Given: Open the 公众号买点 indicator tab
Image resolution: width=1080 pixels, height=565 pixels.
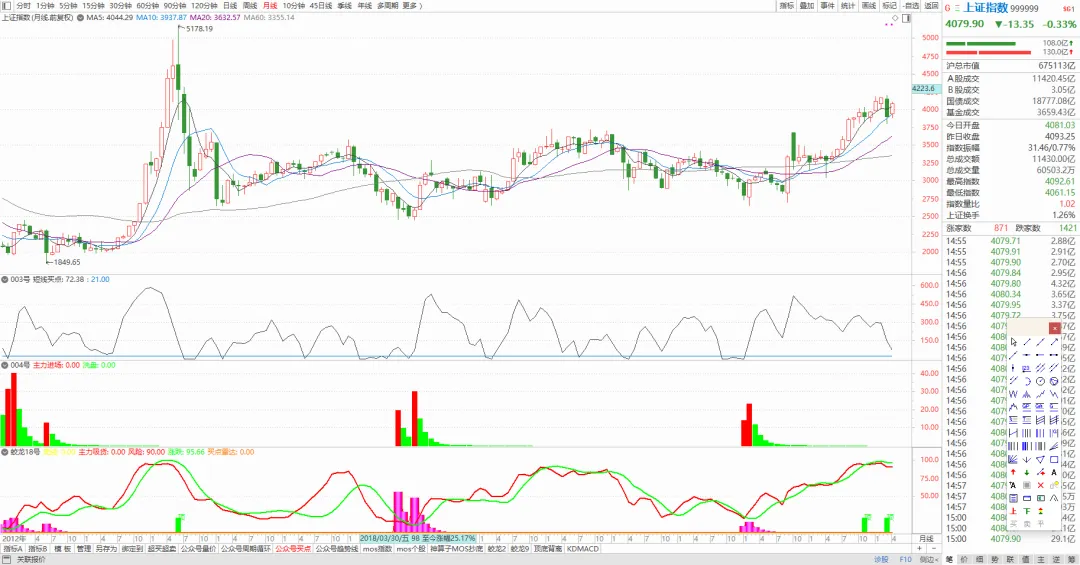Looking at the screenshot, I should coord(293,549).
